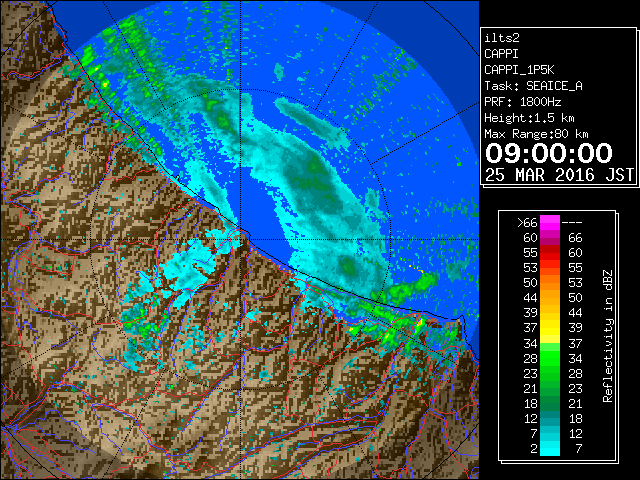Screen dimensions: 640x480
Task: Click the 09:00:00 timestamp
Action: click(549, 153)
